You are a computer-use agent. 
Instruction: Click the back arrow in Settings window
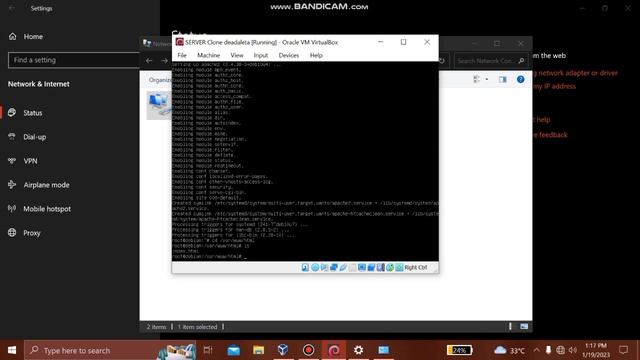[x=12, y=8]
